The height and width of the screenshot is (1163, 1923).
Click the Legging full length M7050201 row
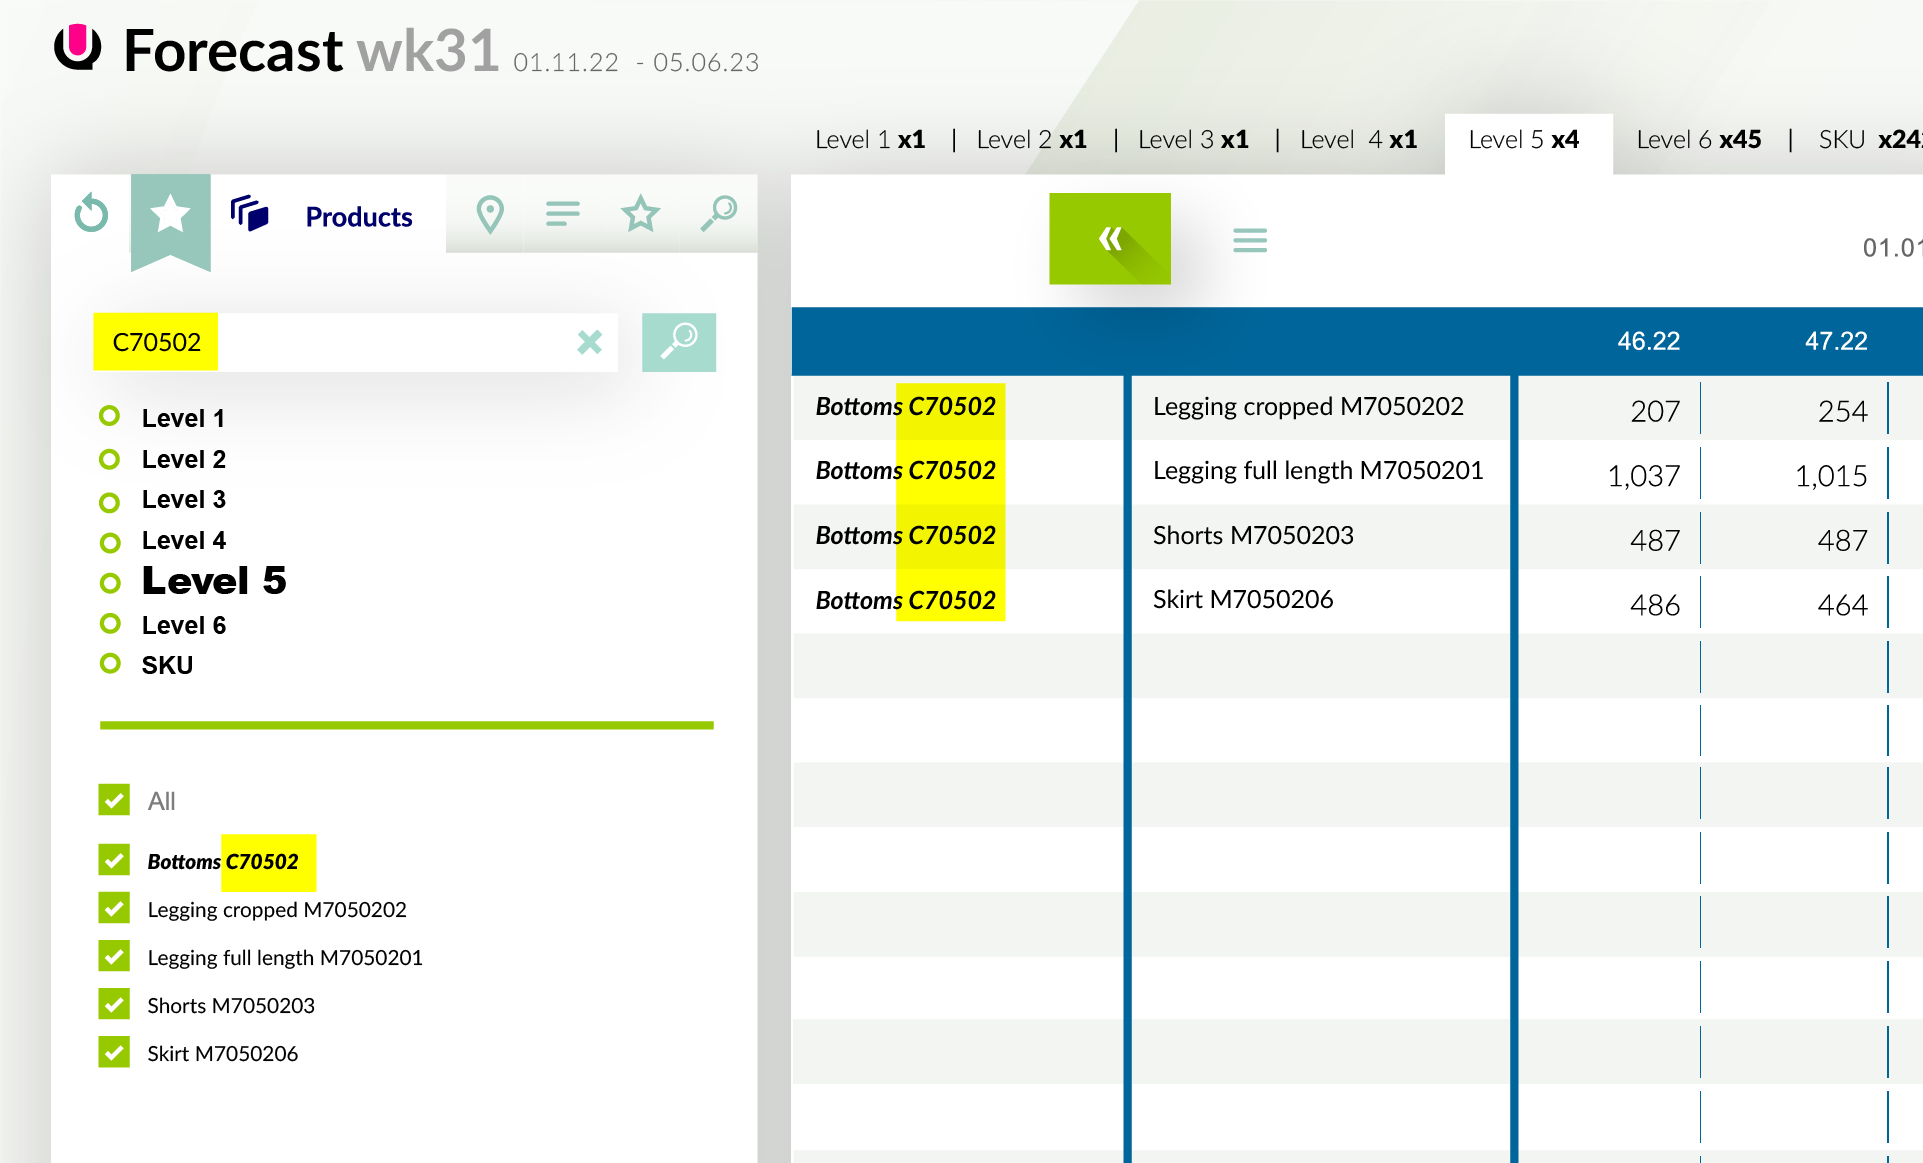[1317, 471]
